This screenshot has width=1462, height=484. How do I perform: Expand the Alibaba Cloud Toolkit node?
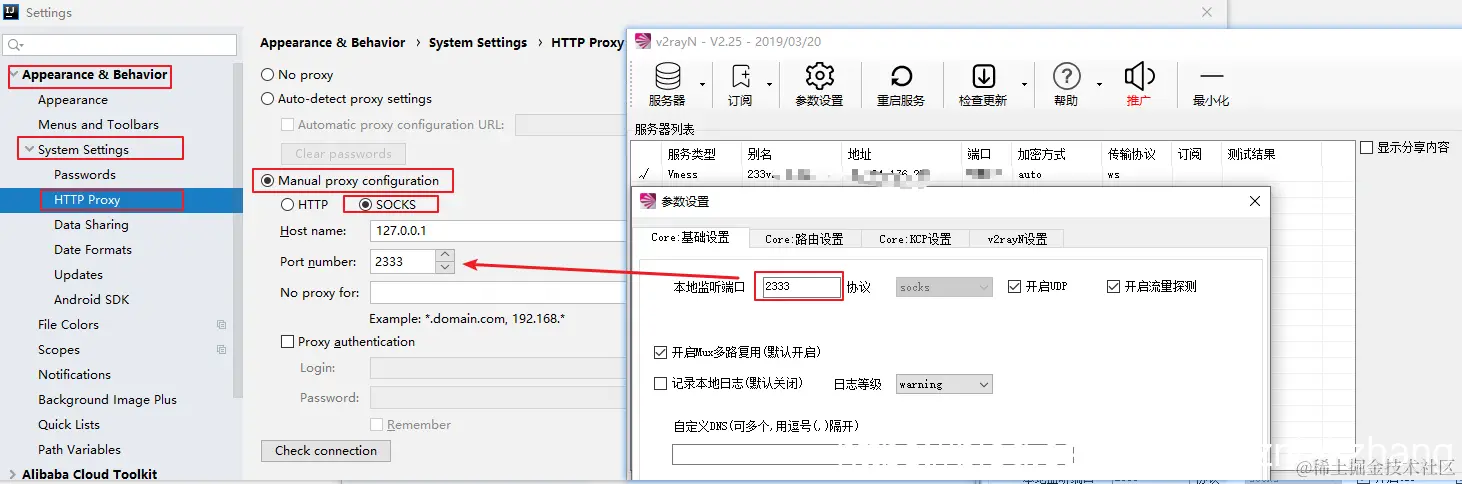click(x=13, y=475)
